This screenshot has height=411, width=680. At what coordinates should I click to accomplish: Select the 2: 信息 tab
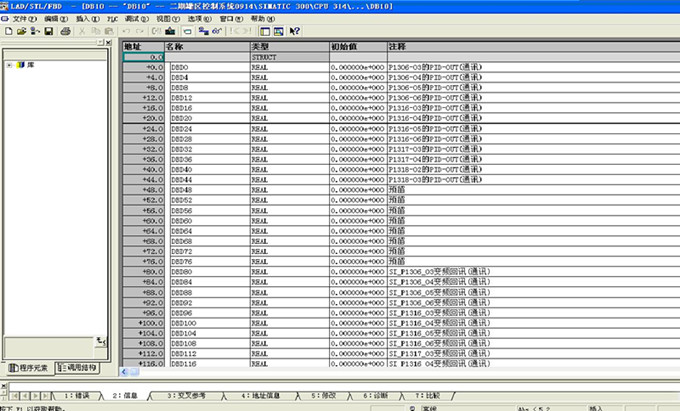(125, 396)
